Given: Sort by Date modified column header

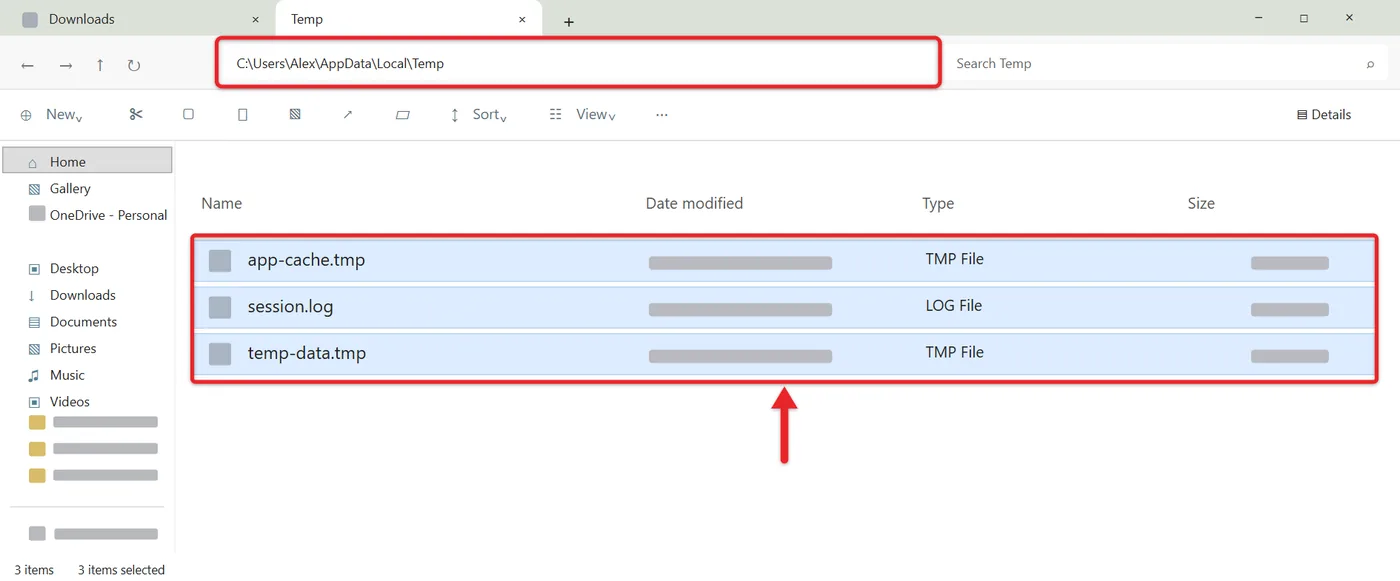Looking at the screenshot, I should [694, 203].
